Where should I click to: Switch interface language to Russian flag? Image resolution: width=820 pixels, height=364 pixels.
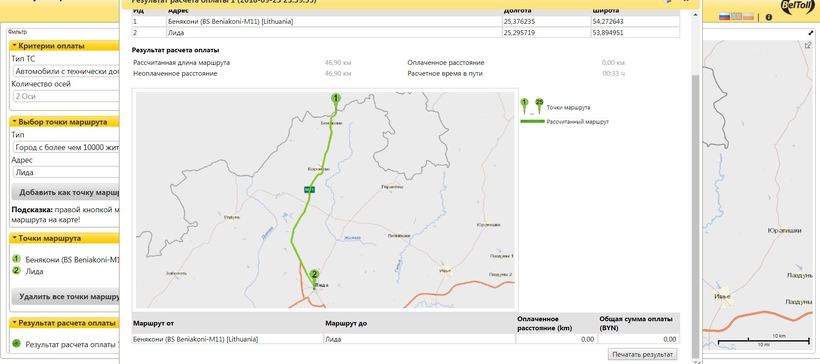[724, 17]
